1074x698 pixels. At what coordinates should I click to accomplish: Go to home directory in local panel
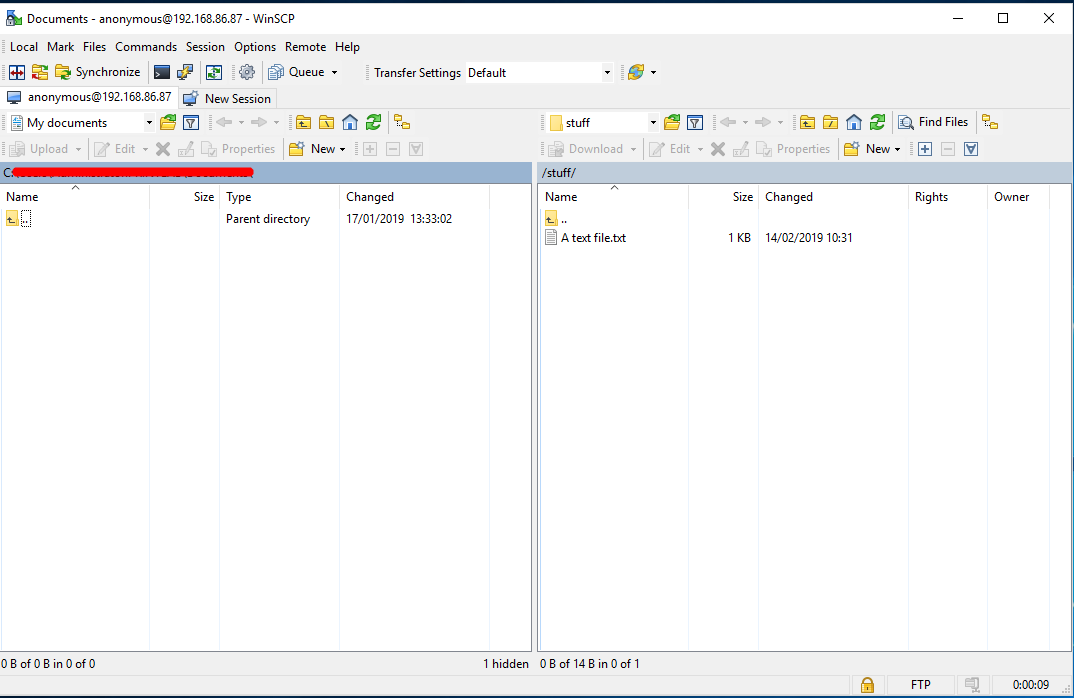(x=350, y=123)
